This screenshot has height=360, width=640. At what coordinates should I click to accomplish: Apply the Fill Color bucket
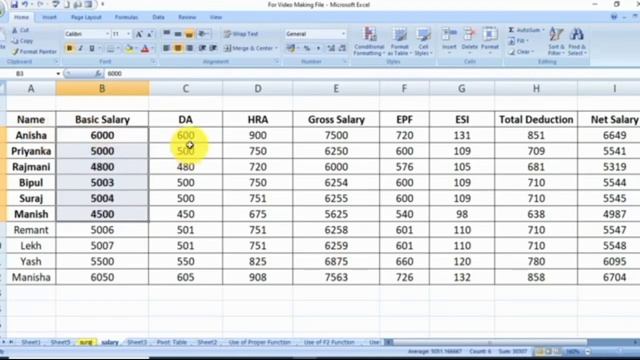tap(129, 49)
